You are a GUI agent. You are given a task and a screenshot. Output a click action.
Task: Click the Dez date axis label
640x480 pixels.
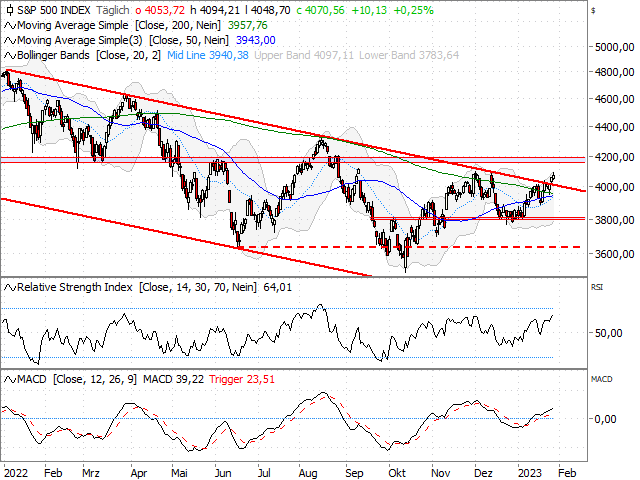tap(483, 473)
